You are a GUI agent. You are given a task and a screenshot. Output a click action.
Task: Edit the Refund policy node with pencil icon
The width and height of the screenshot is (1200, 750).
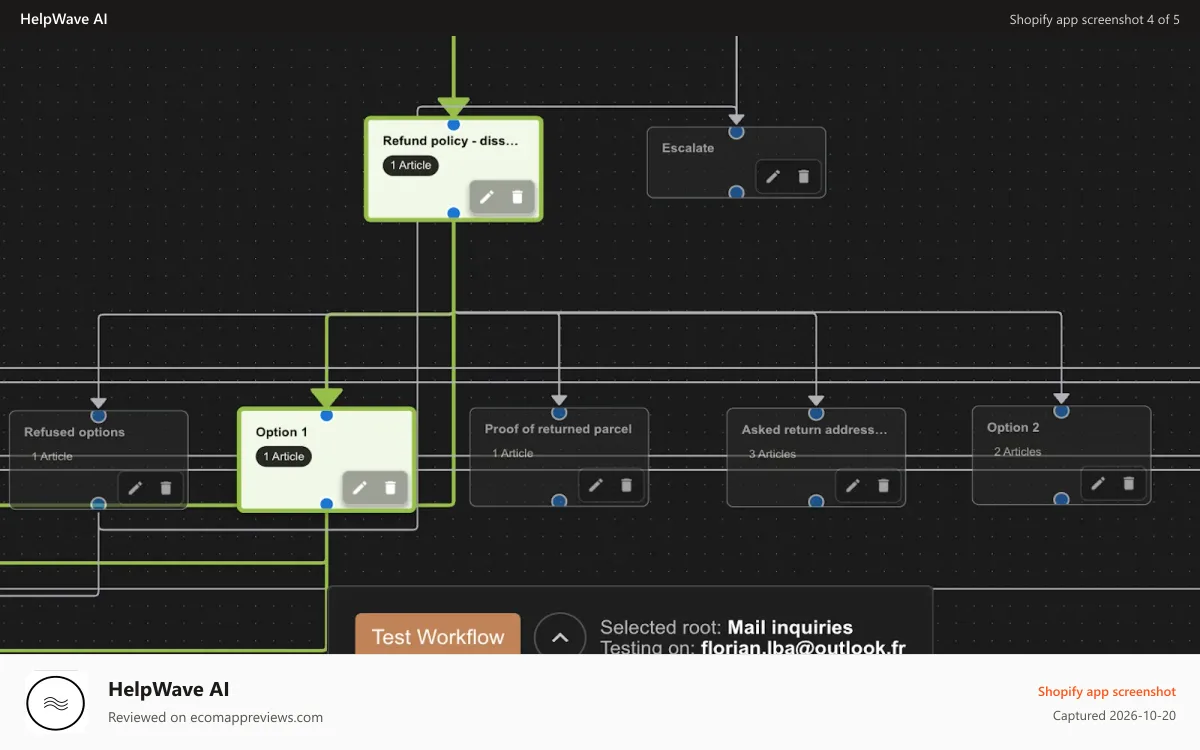click(x=487, y=197)
